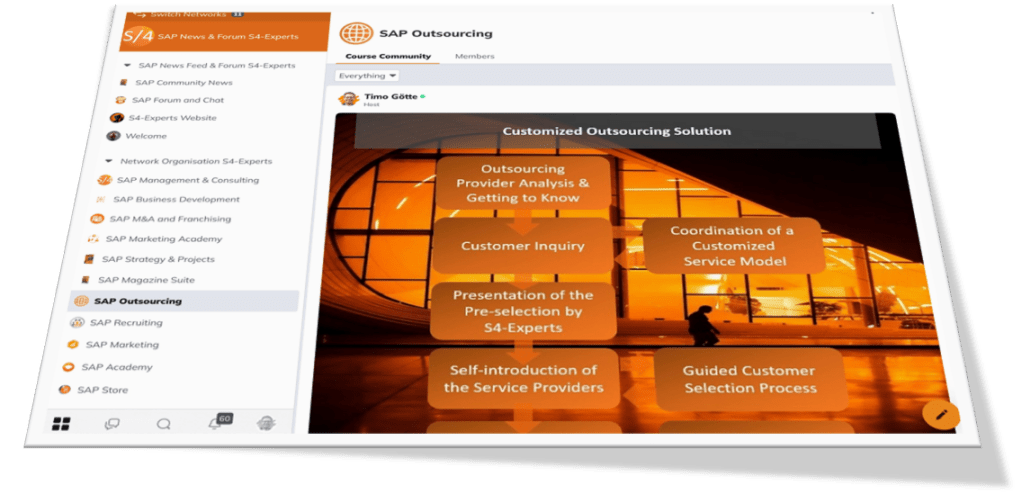Viewport: 1022px width, 495px height.
Task: Click the SAP News & Forum S4-Experts header
Action: click(x=224, y=31)
